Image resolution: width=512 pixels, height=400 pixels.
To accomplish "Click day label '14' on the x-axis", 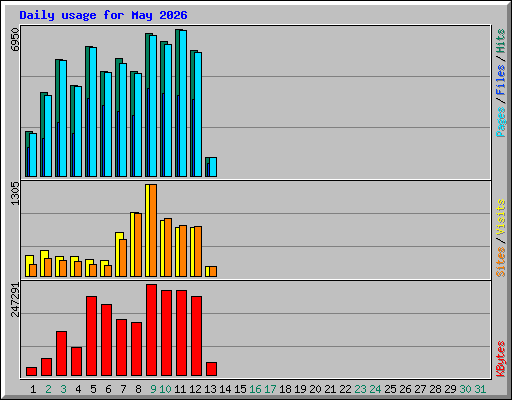I will pos(225,389).
